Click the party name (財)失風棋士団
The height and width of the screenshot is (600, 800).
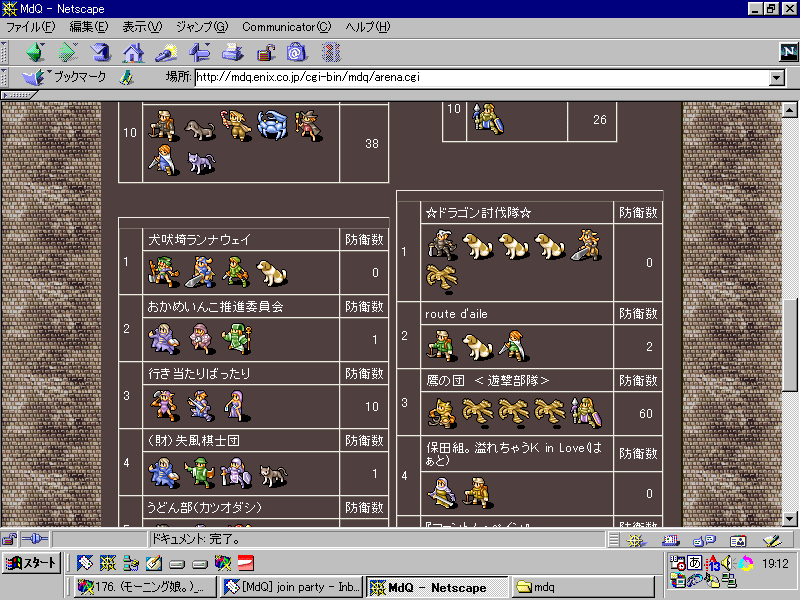[x=193, y=440]
